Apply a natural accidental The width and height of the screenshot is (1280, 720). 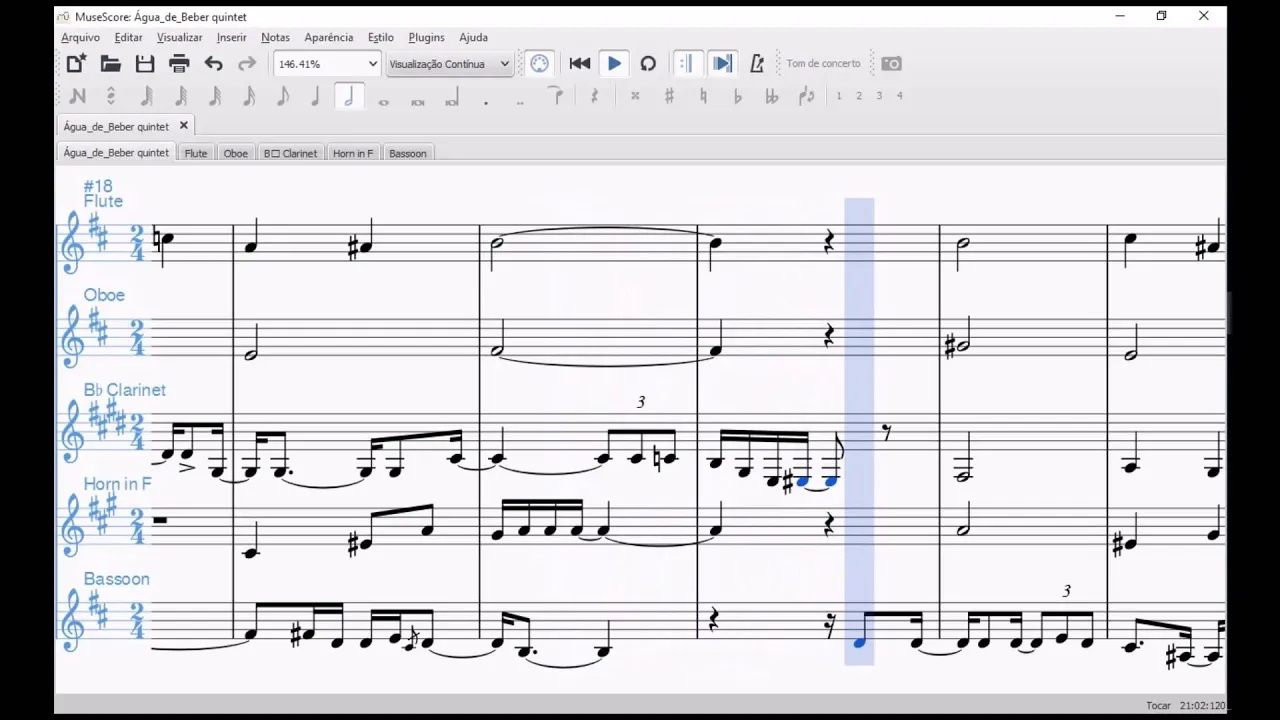[703, 96]
